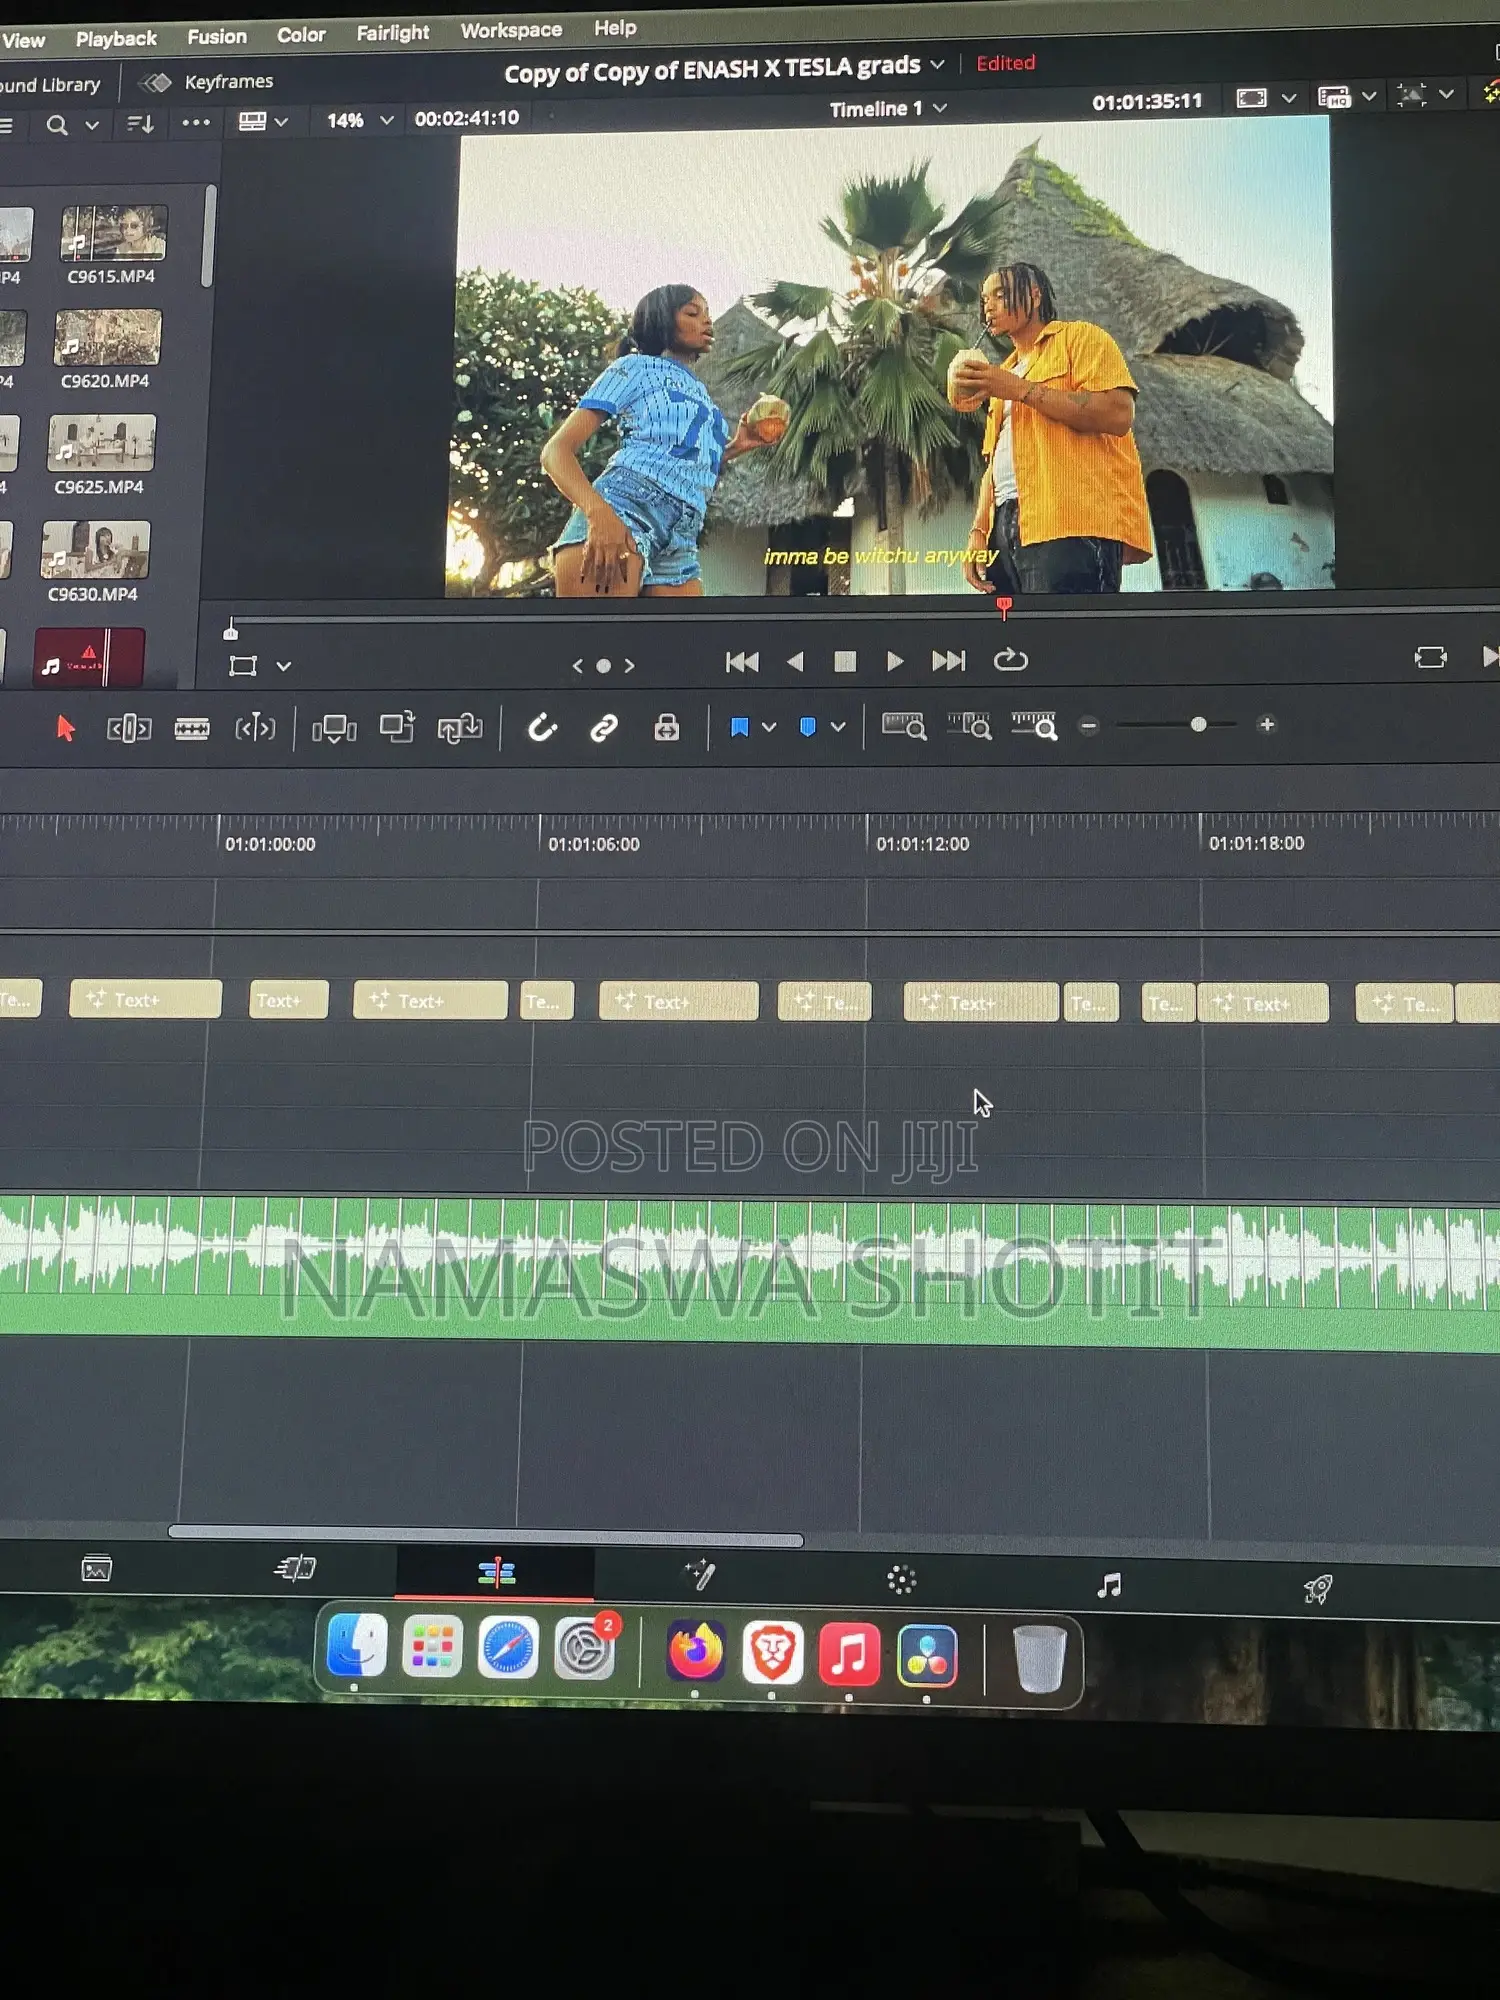Switch to the Fairlight page
Viewport: 1500px width, 2000px height.
click(1109, 1585)
